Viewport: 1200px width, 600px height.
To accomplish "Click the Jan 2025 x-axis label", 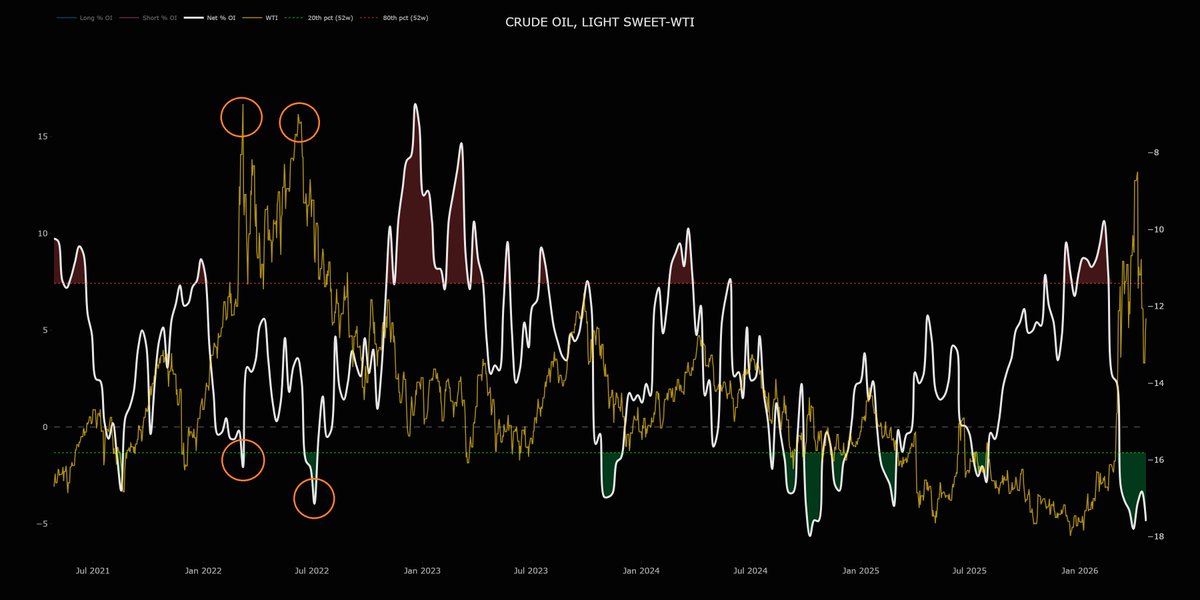I will [860, 571].
